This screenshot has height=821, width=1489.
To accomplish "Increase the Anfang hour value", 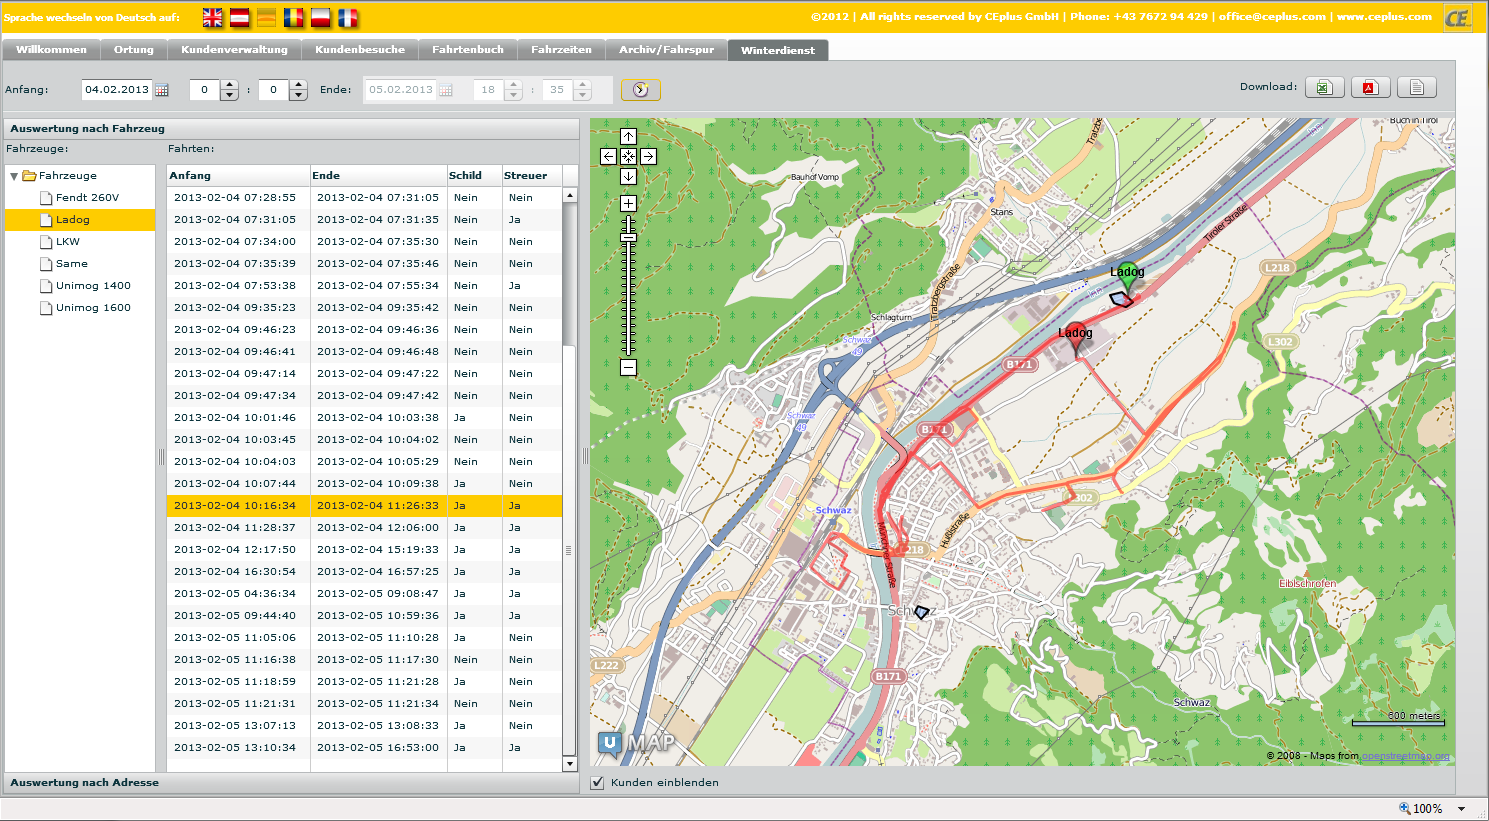I will click(229, 85).
